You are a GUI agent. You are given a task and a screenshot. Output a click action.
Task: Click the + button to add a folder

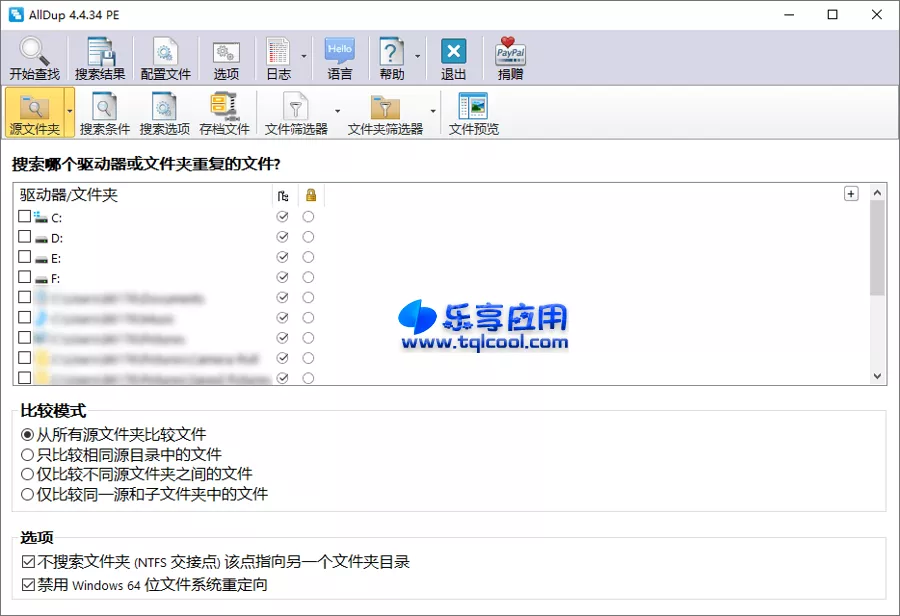tap(851, 193)
